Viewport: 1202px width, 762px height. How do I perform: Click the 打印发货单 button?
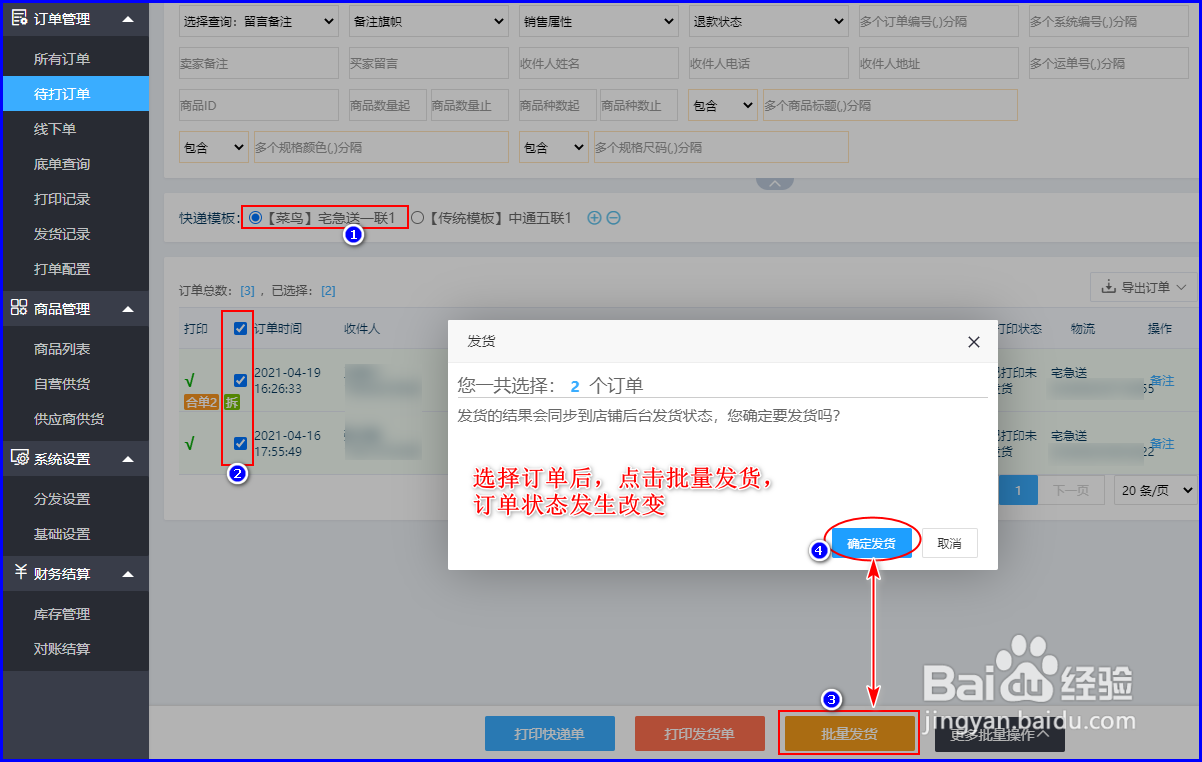[699, 733]
